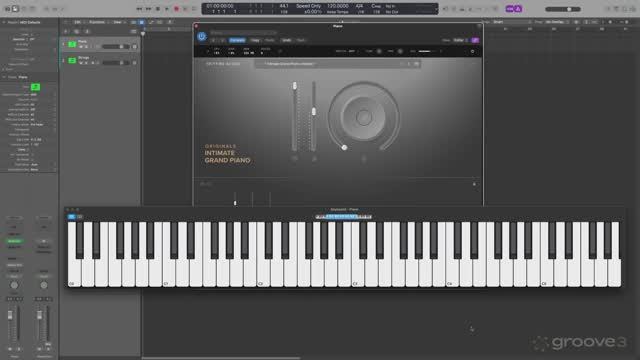Toggle the purple Metronome button
The height and width of the screenshot is (360, 640).
pos(518,9)
